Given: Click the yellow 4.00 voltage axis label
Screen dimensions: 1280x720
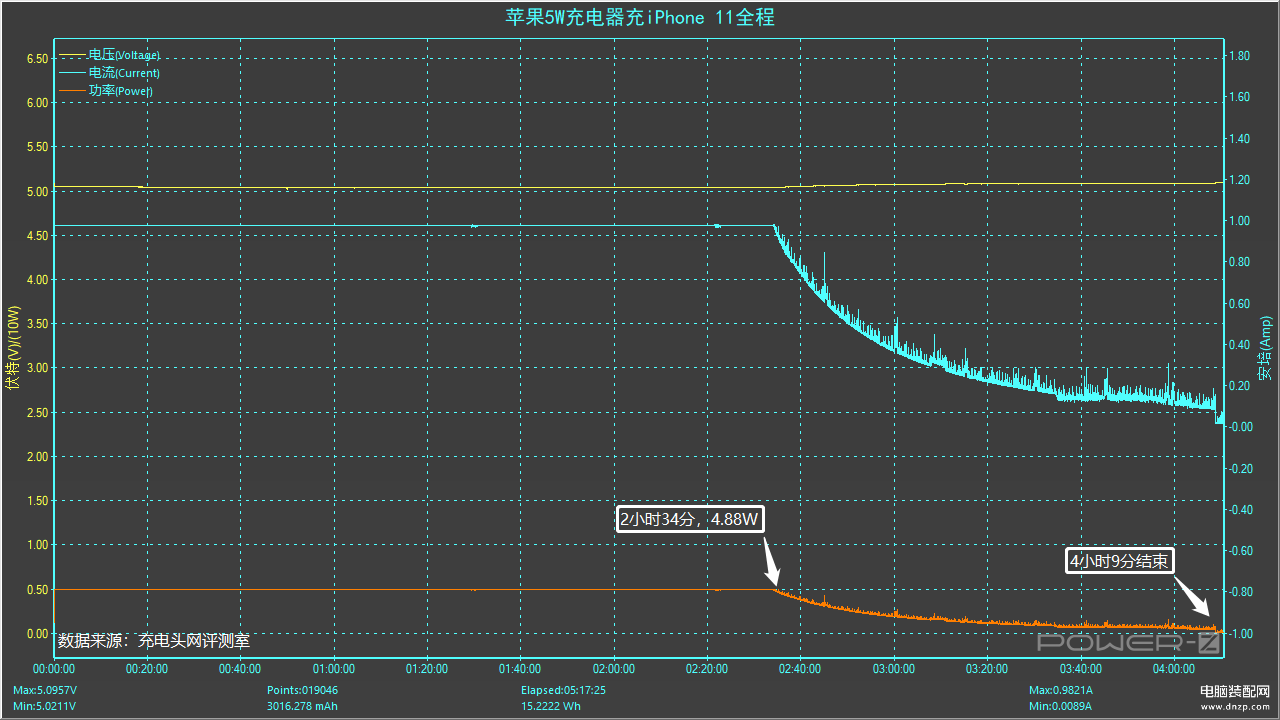Looking at the screenshot, I should pyautogui.click(x=36, y=280).
